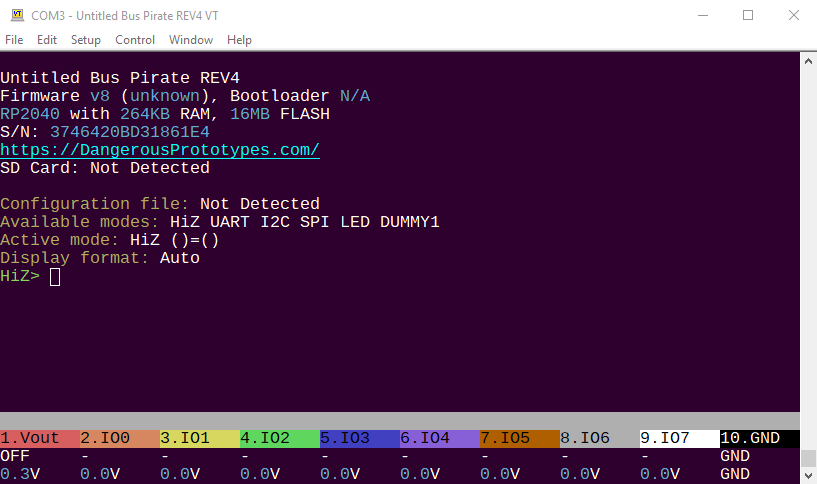Click the Tera Term VT title bar icon
Image resolution: width=817 pixels, height=484 pixels.
coord(18,15)
